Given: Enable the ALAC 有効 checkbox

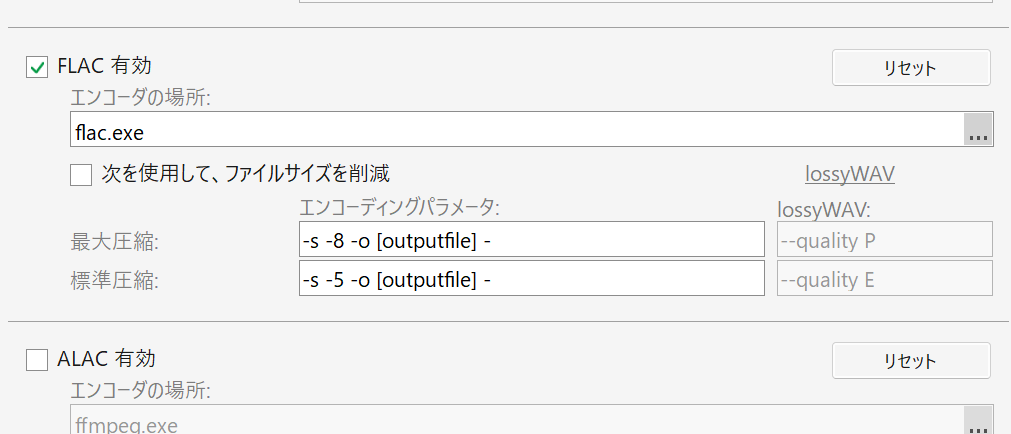Looking at the screenshot, I should click(38, 359).
